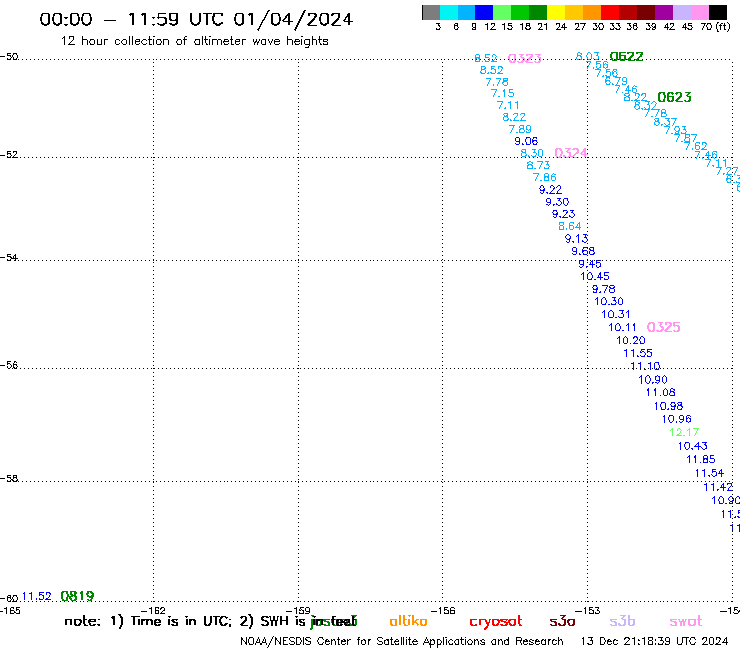This screenshot has height=650, width=740.
Task: Click the pink time marker 0325
Action: click(664, 327)
